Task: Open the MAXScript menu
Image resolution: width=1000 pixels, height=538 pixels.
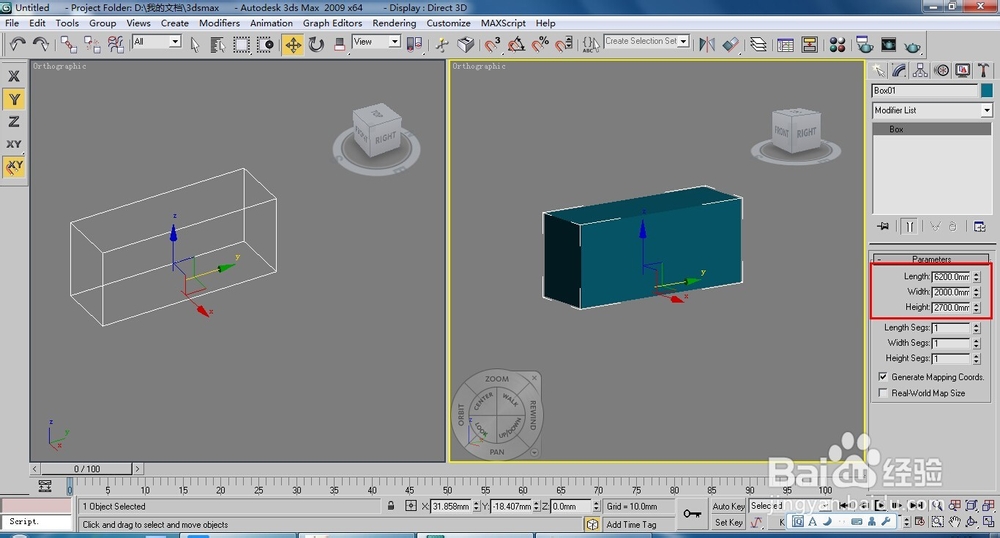Action: pos(503,23)
